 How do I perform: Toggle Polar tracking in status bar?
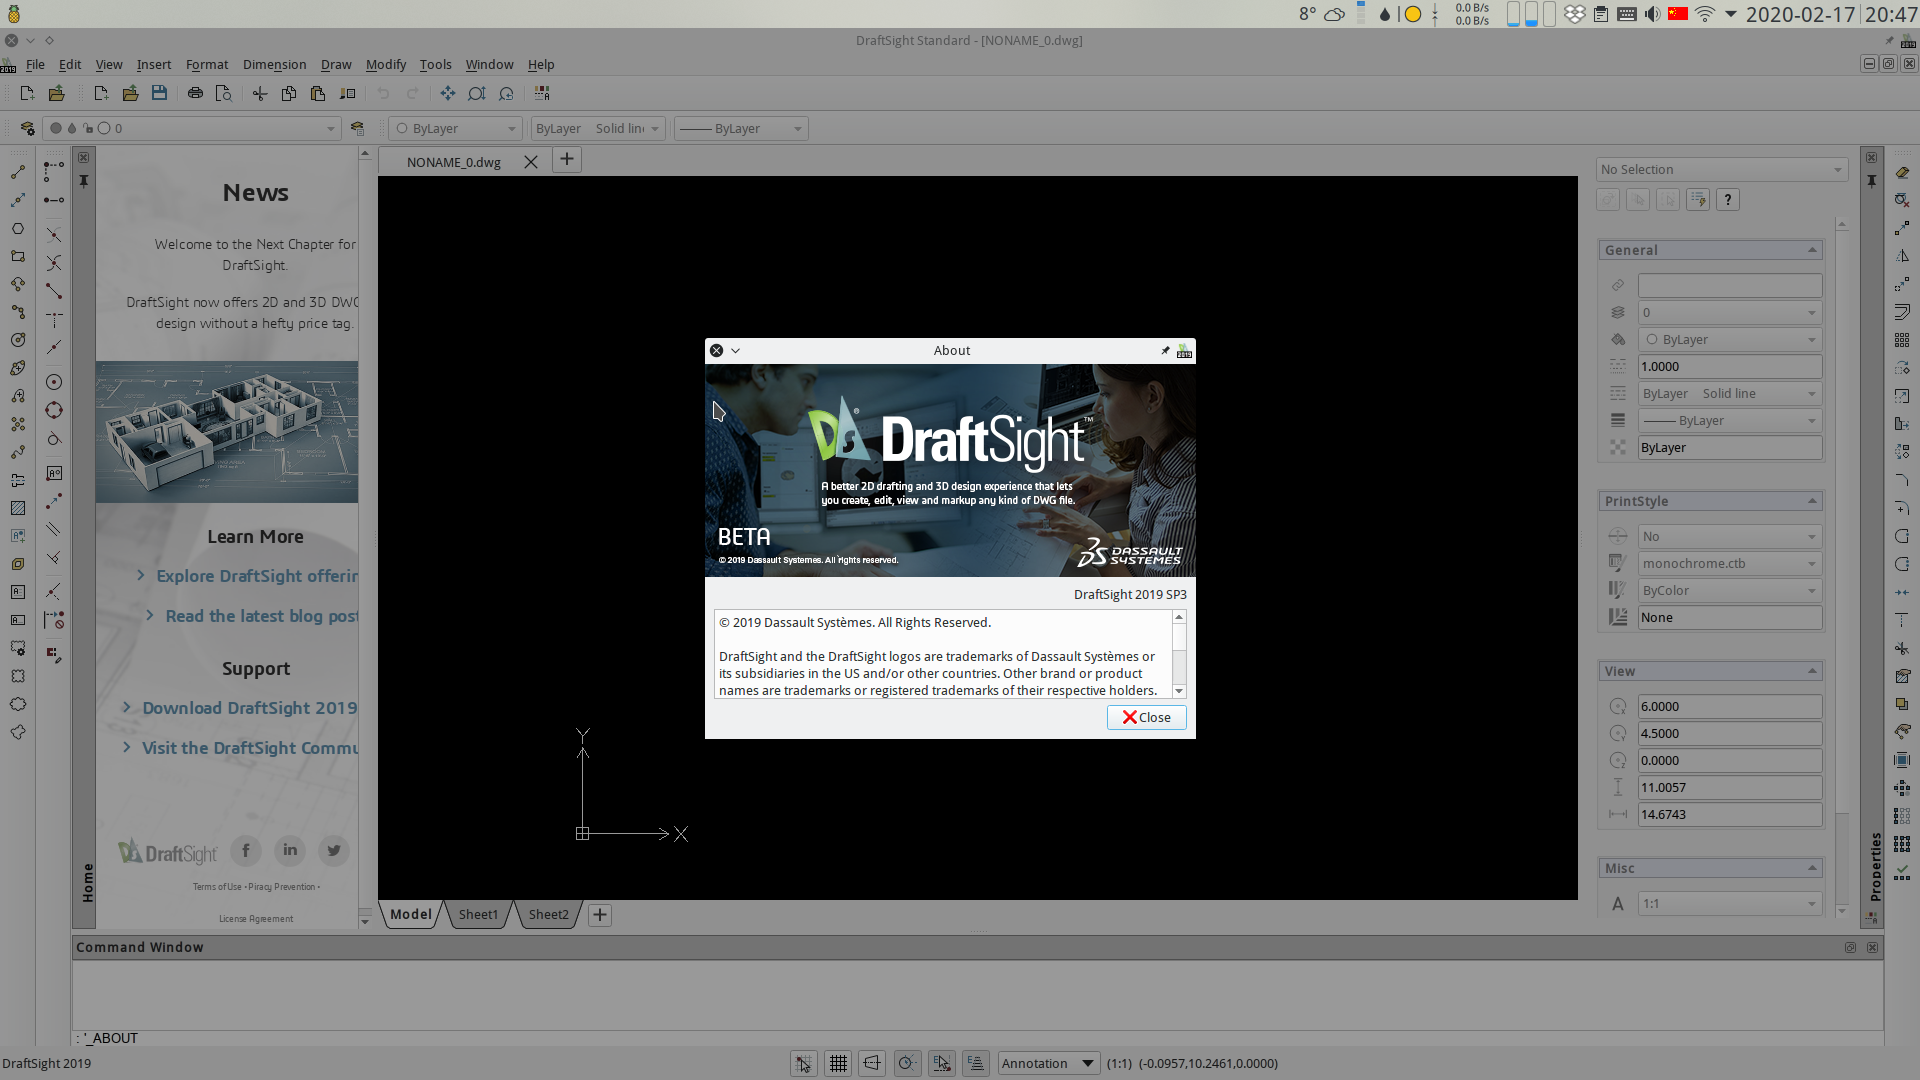pyautogui.click(x=907, y=1063)
